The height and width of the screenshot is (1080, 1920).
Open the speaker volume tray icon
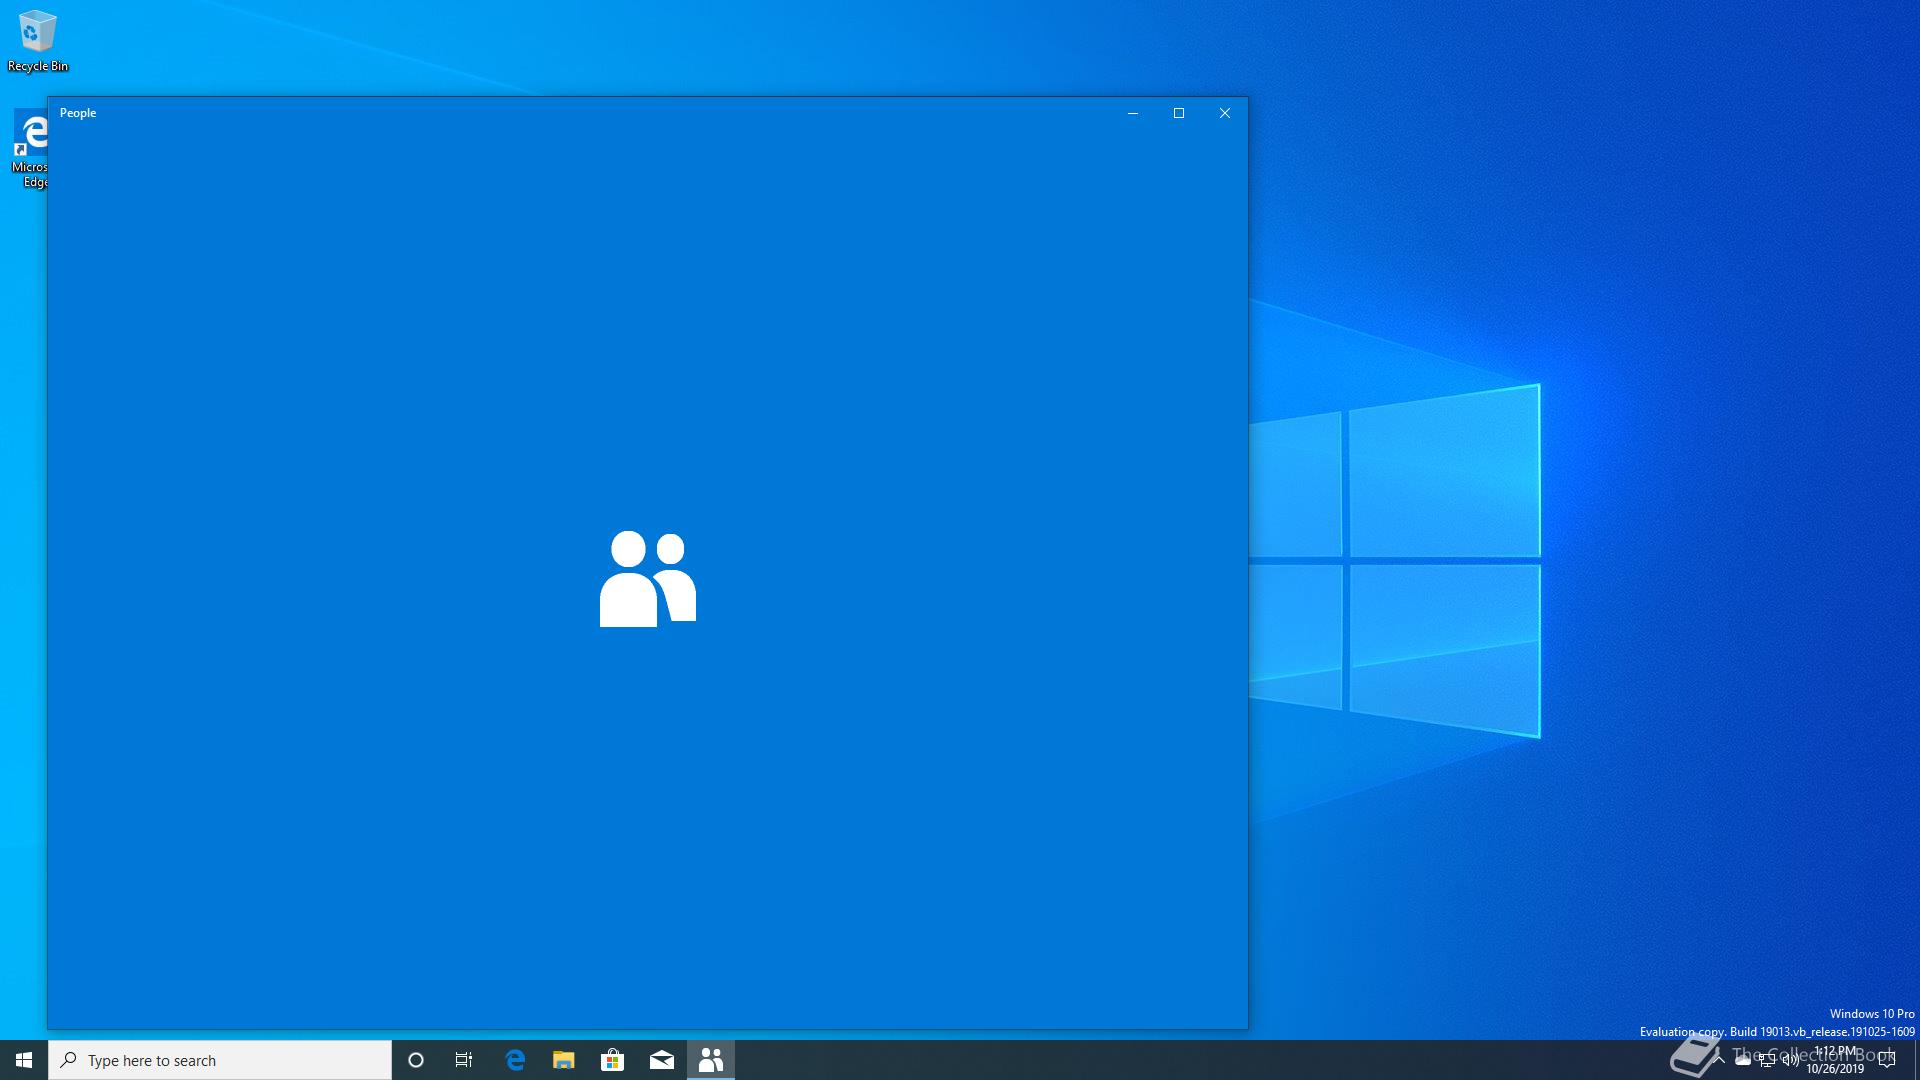coord(1791,1060)
